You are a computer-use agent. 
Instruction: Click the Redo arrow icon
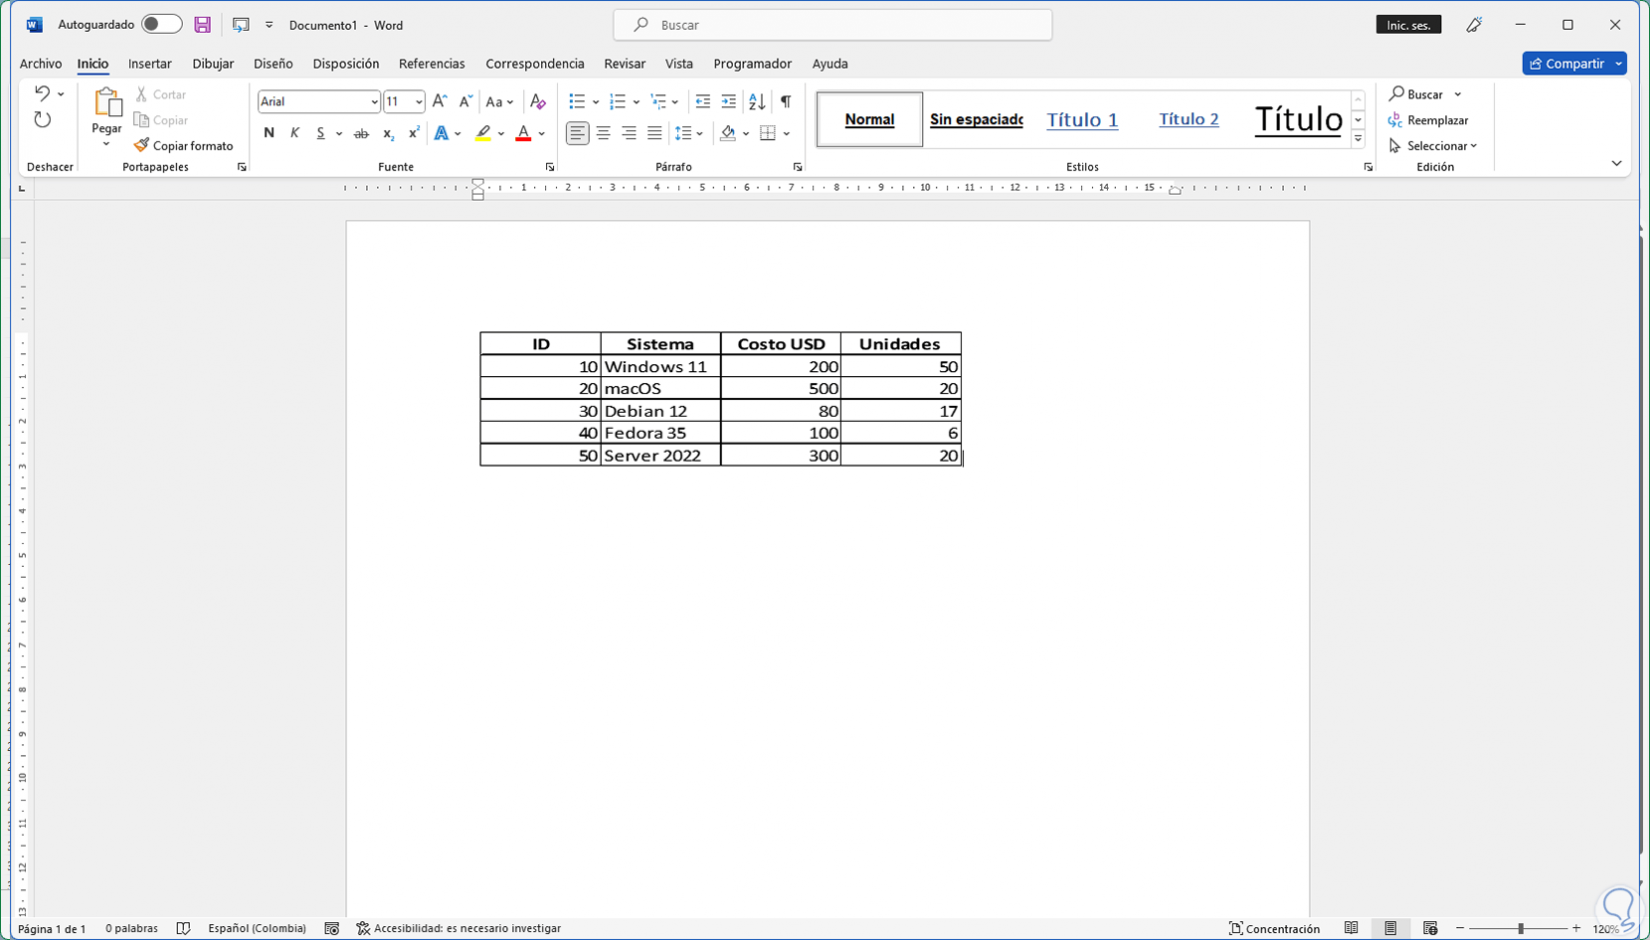click(x=42, y=120)
